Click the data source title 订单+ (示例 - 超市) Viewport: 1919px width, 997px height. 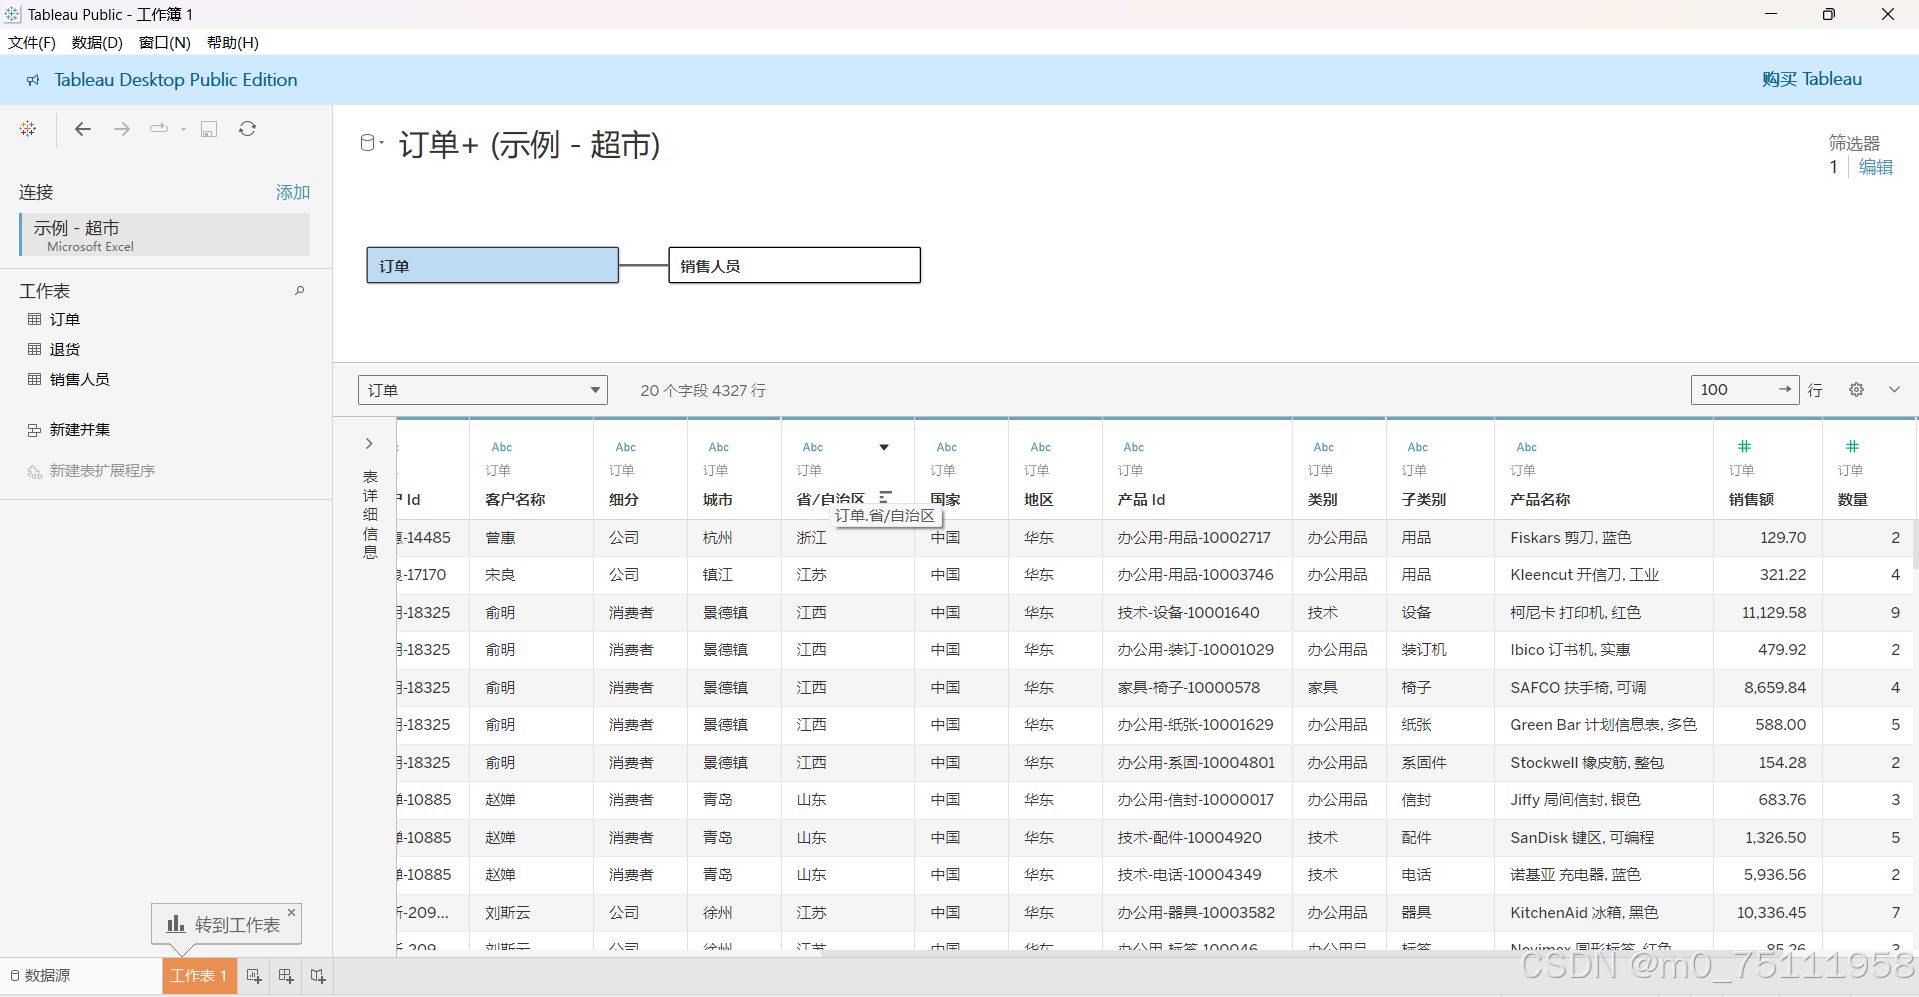pos(529,144)
